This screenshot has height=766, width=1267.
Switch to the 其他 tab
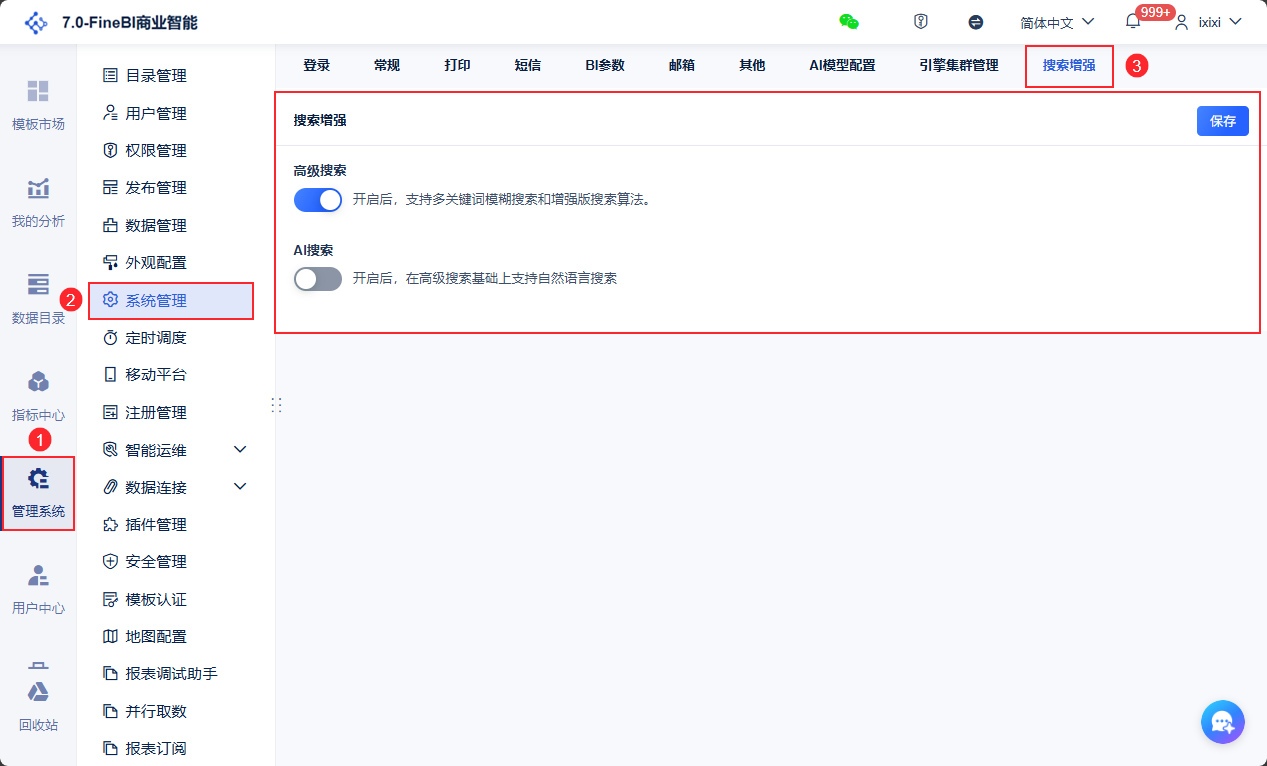(752, 65)
